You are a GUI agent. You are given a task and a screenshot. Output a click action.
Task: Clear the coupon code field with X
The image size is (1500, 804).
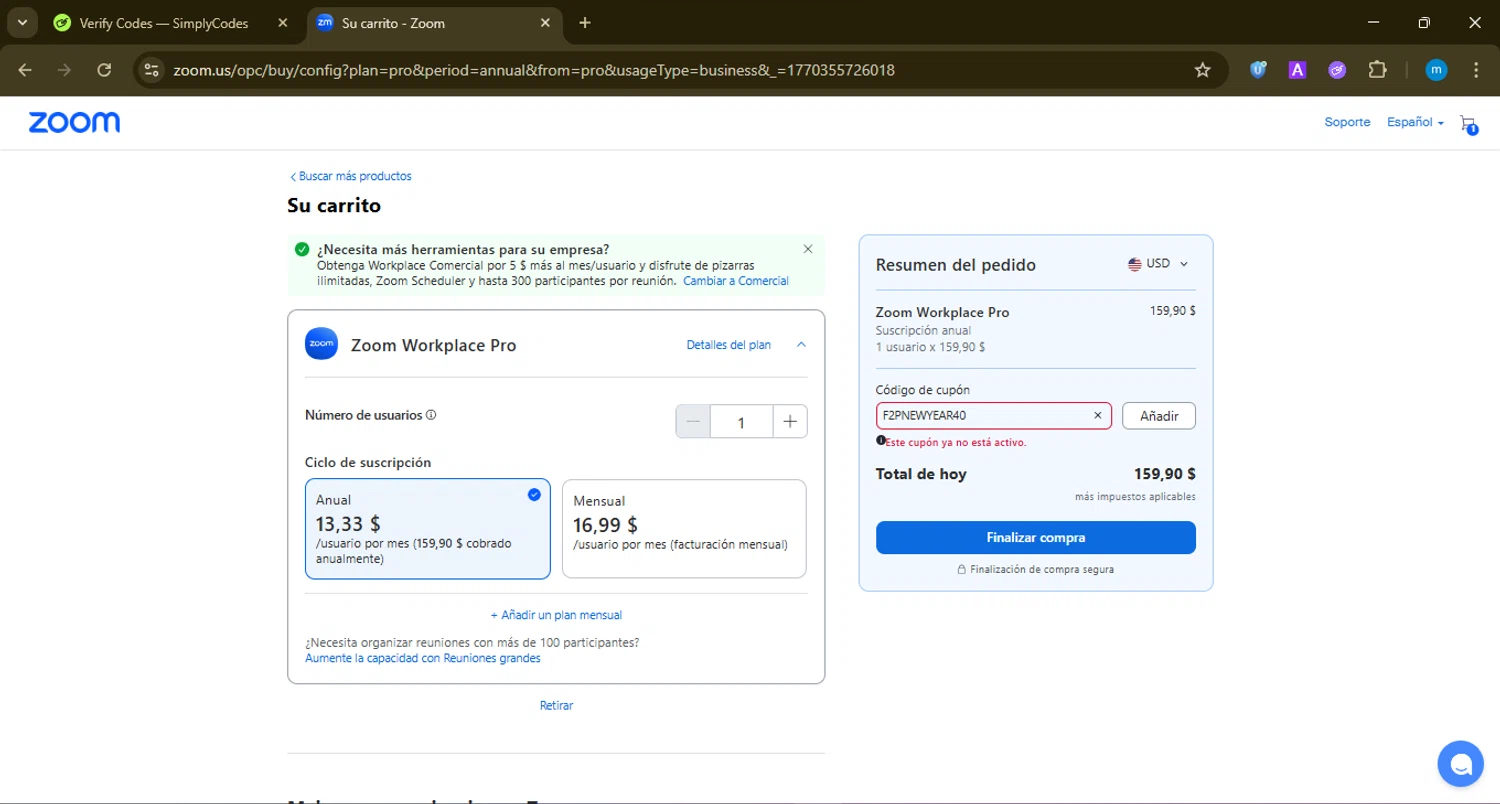[1097, 415]
